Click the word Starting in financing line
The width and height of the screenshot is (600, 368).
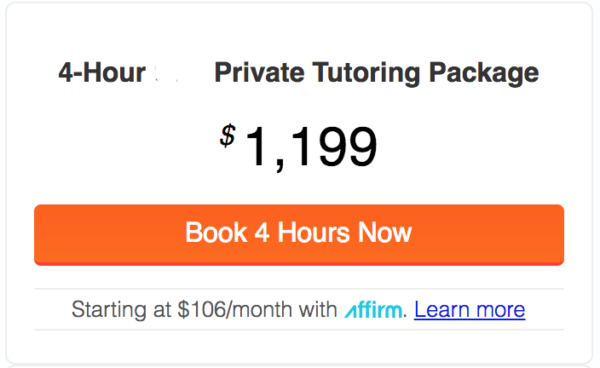(x=109, y=310)
